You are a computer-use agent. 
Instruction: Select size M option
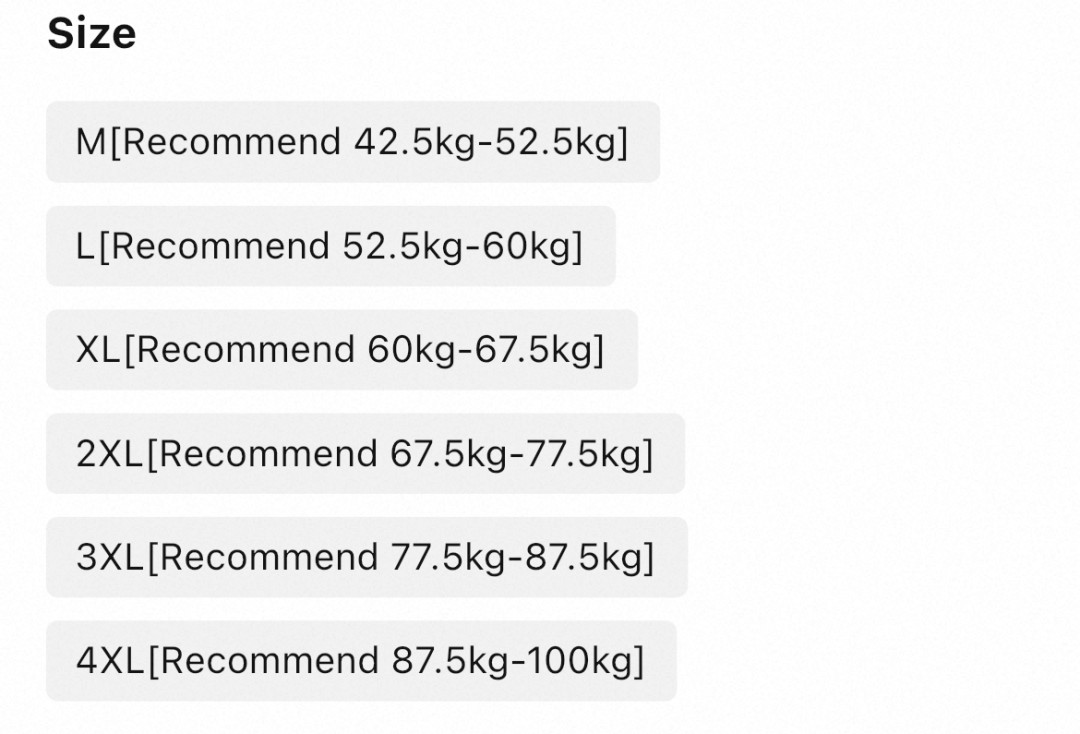coord(352,142)
